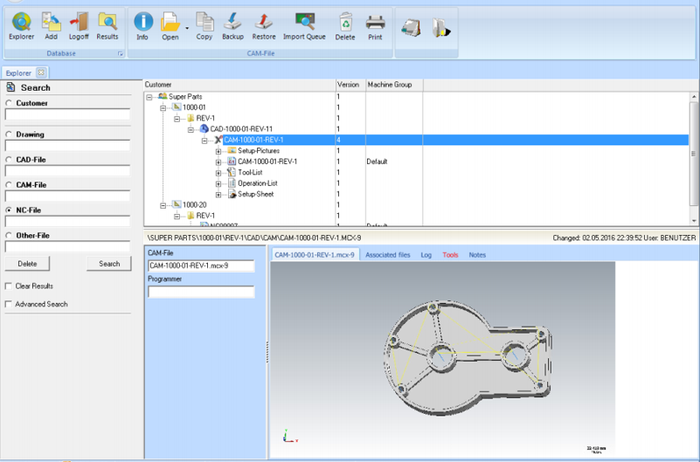The height and width of the screenshot is (462, 700).
Task: Show search Results from the ribbon
Action: [x=108, y=27]
